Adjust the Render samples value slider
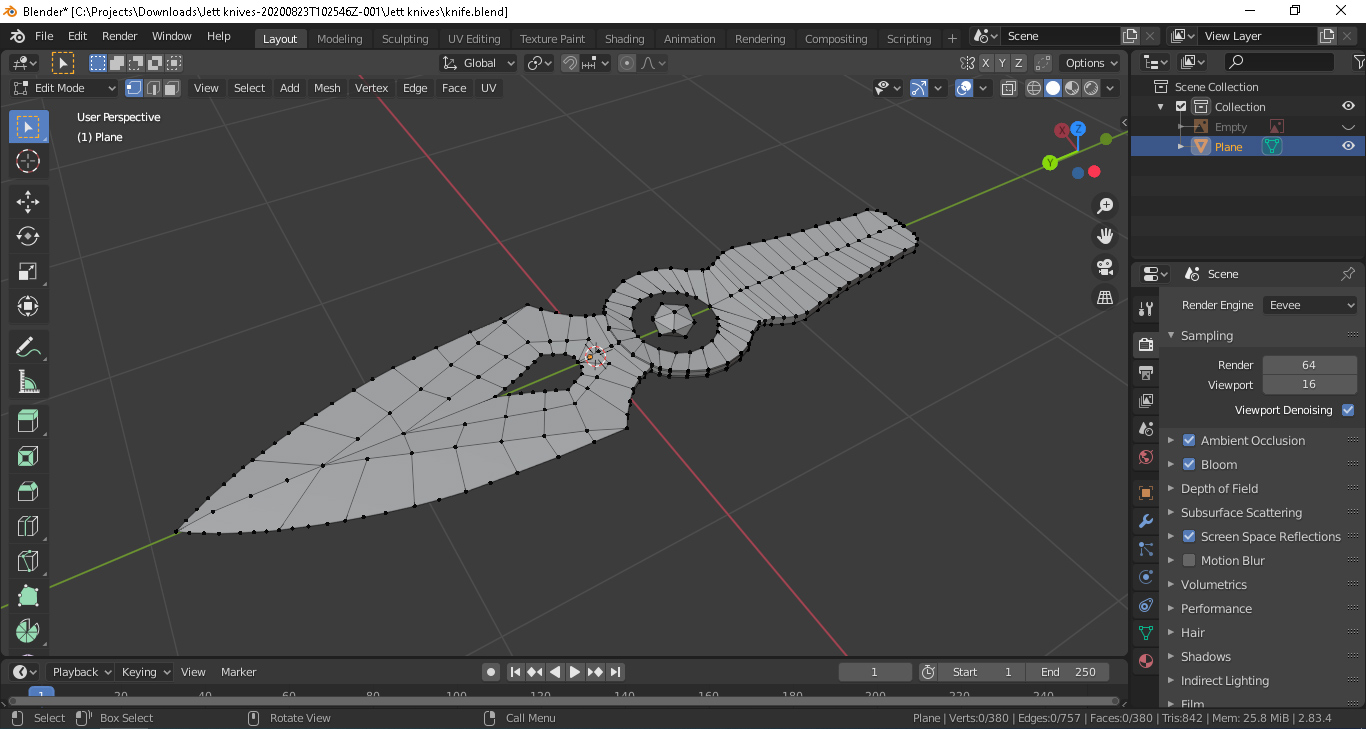The image size is (1366, 729). pyautogui.click(x=1310, y=364)
